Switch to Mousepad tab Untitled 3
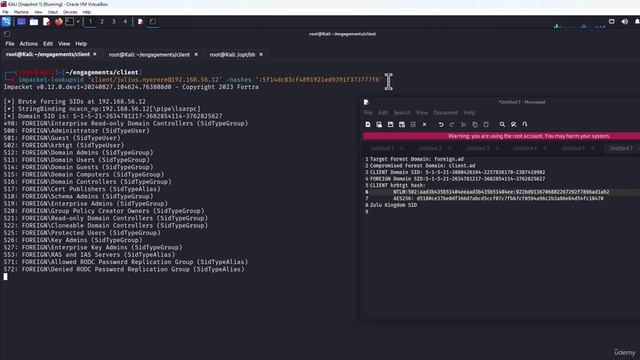The image size is (640, 360). pos(478,148)
